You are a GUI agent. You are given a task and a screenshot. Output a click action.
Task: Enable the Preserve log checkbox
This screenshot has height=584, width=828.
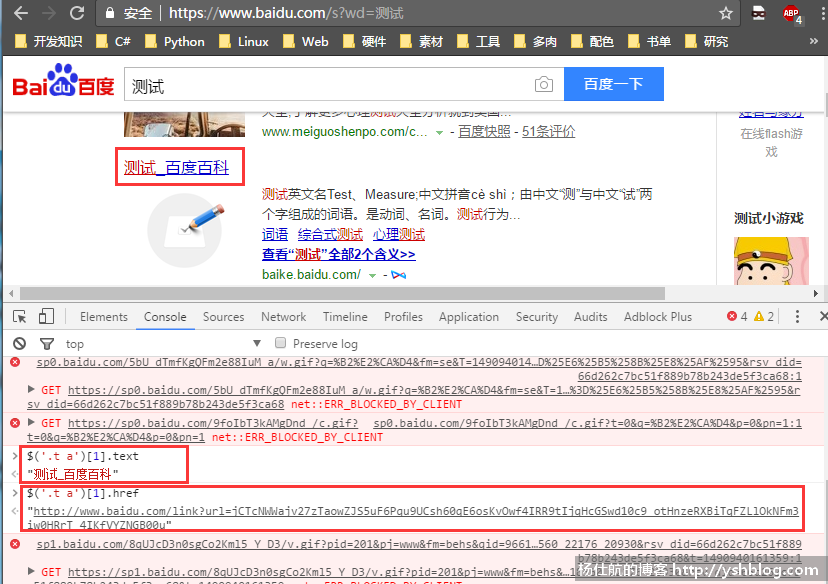pos(280,343)
